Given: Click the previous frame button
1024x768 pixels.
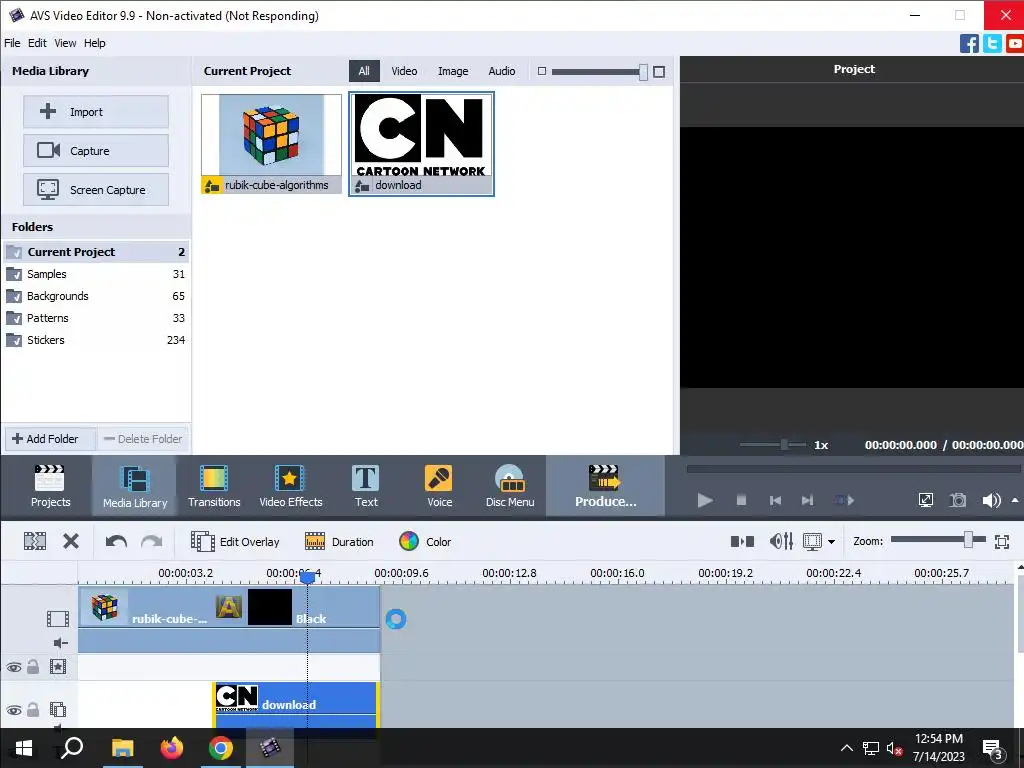Looking at the screenshot, I should pos(775,500).
